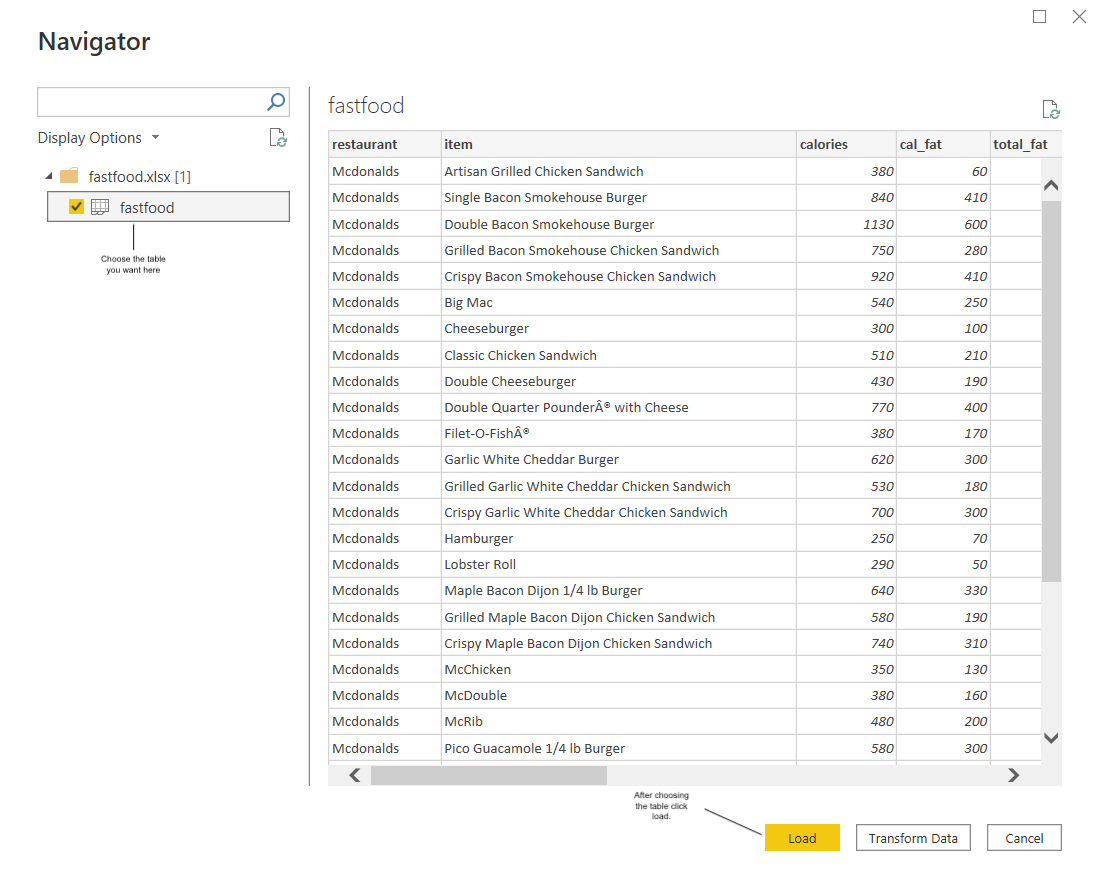This screenshot has height=872, width=1097.
Task: Collapse the fastfood.xlsx tree node
Action: pyautogui.click(x=48, y=176)
